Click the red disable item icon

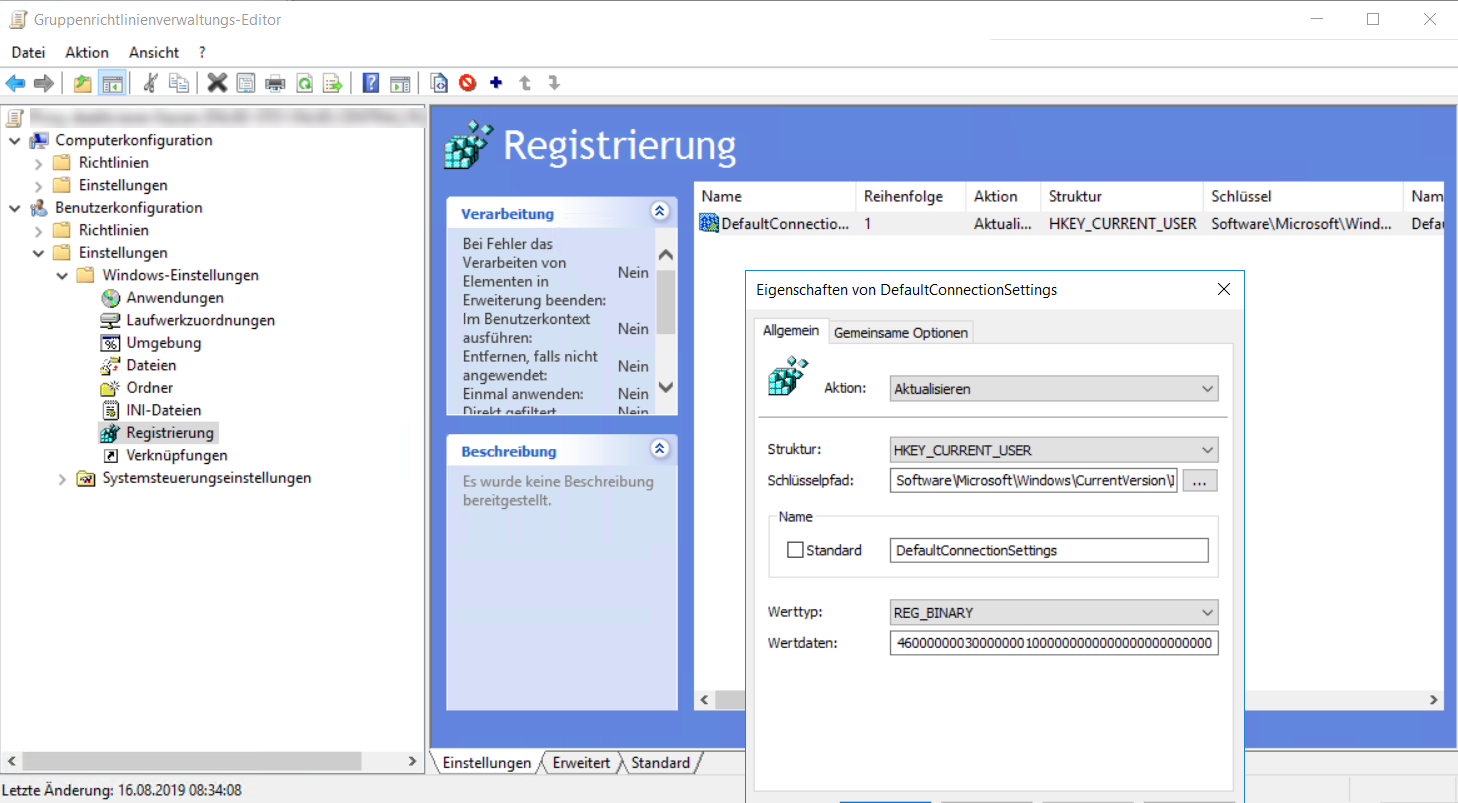[x=467, y=83]
